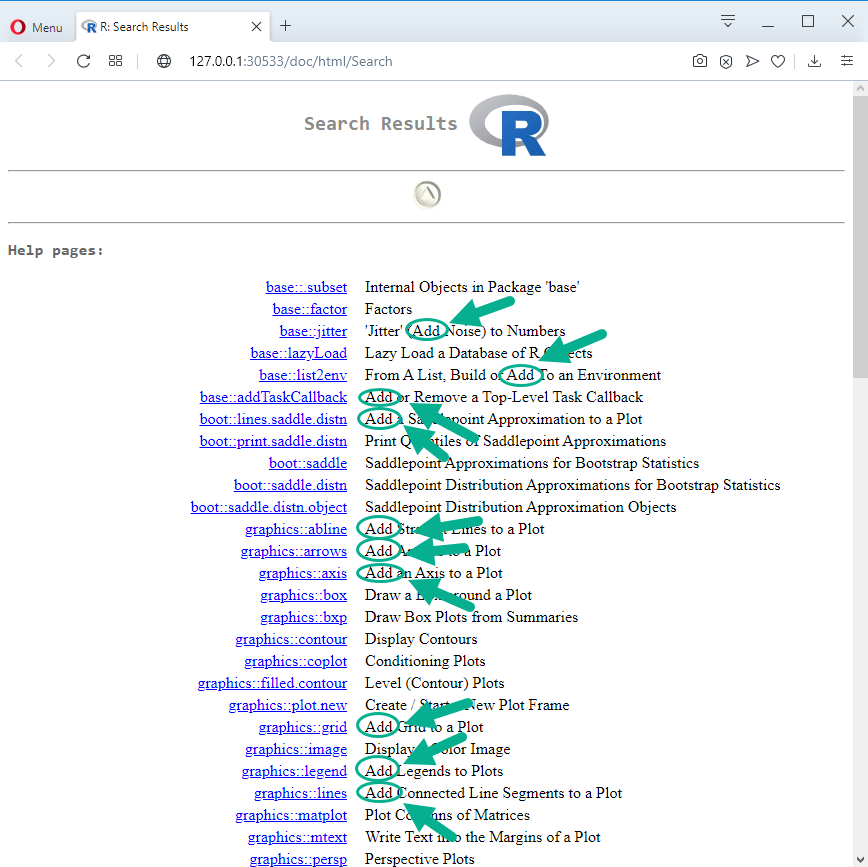This screenshot has height=867, width=868.
Task: Open the graphics::legend link
Action: pos(294,771)
